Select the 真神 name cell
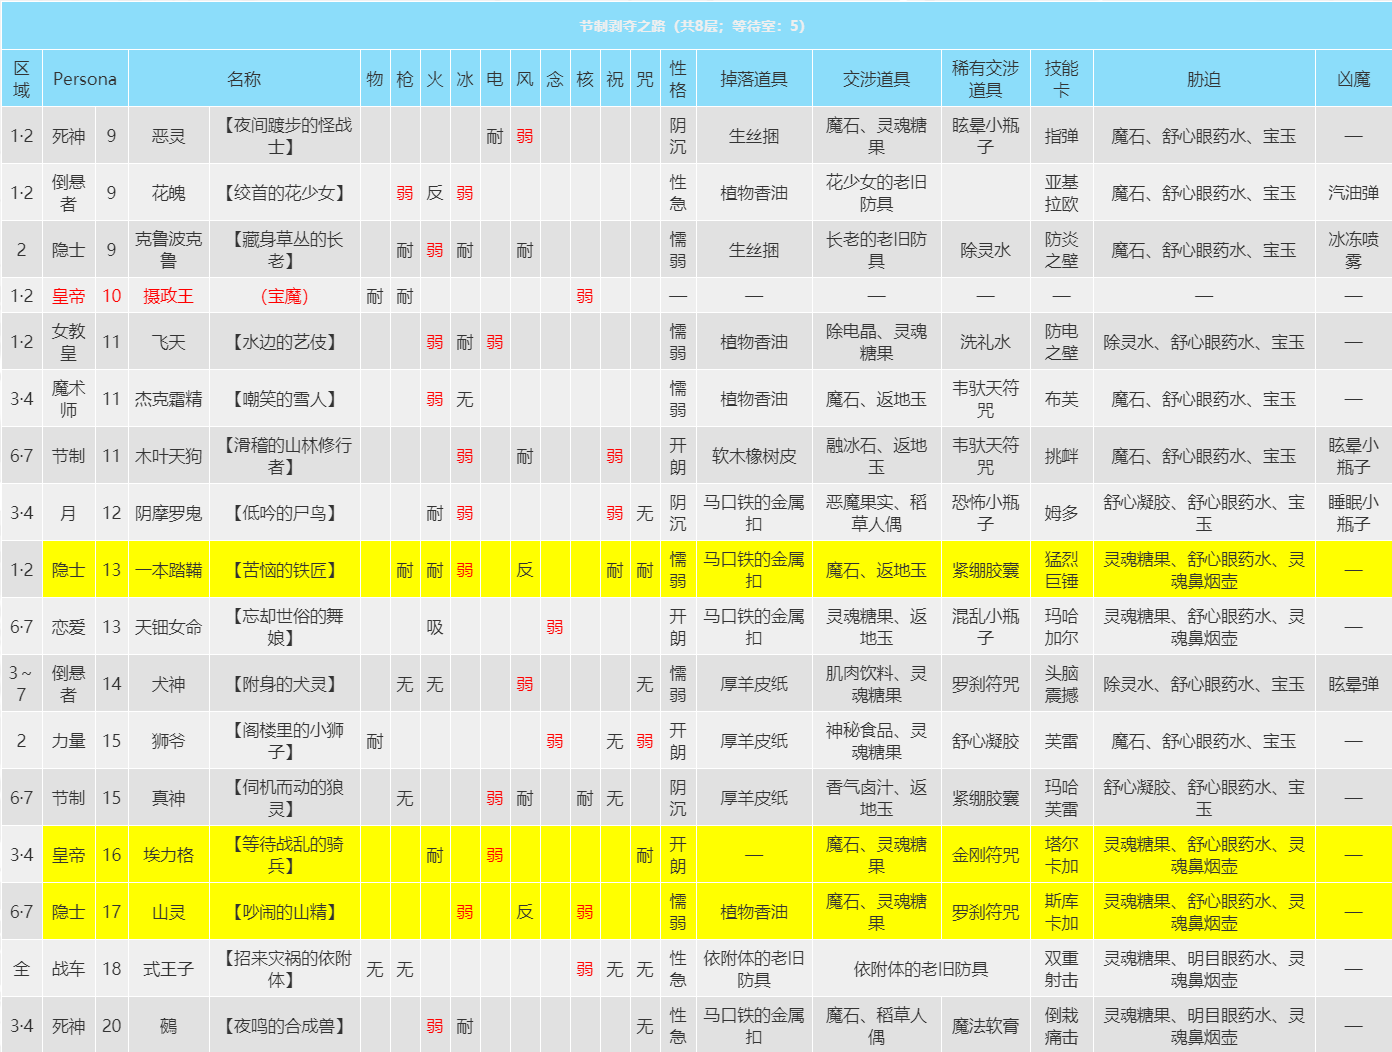The width and height of the screenshot is (1392, 1052). click(x=169, y=798)
